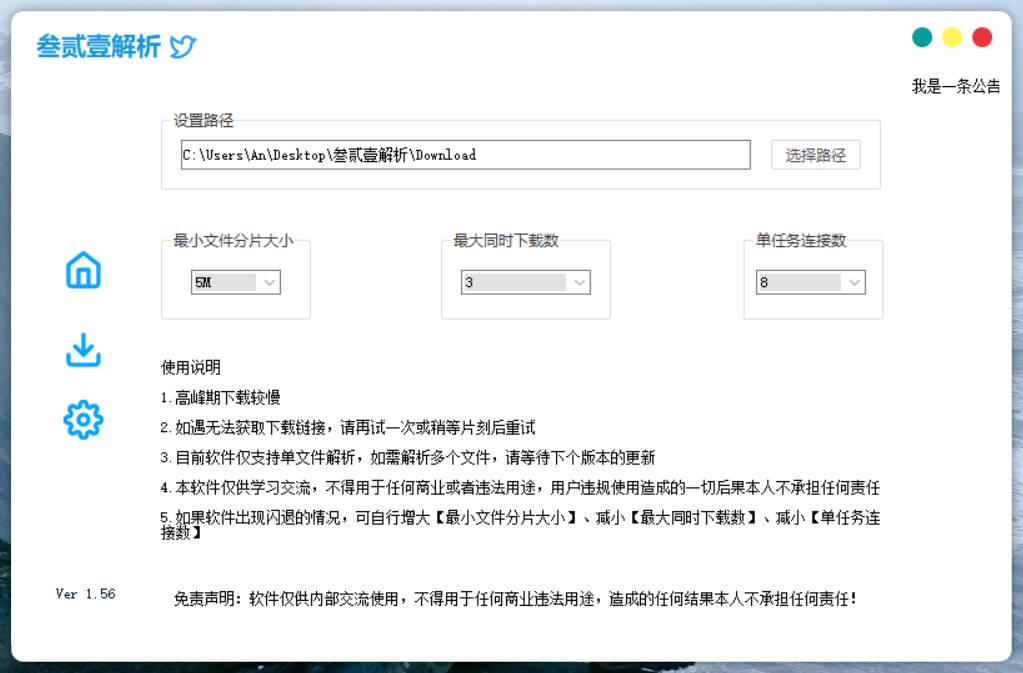Click the 叁贰壹解析 app title
1023x673 pixels.
point(98,47)
